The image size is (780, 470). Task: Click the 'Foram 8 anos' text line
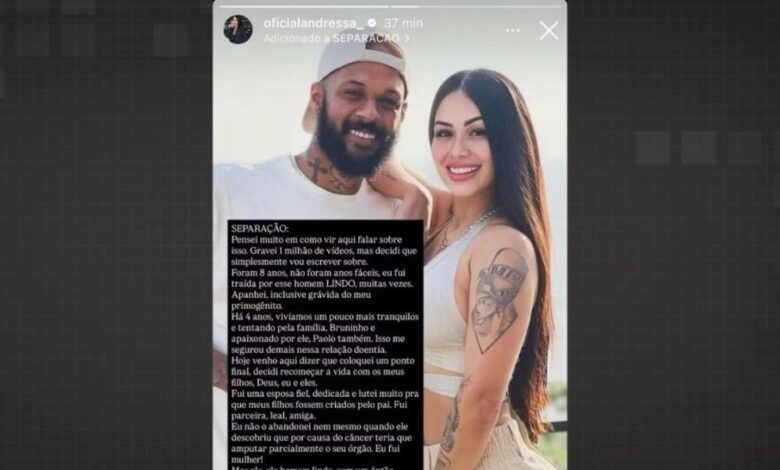pyautogui.click(x=318, y=273)
